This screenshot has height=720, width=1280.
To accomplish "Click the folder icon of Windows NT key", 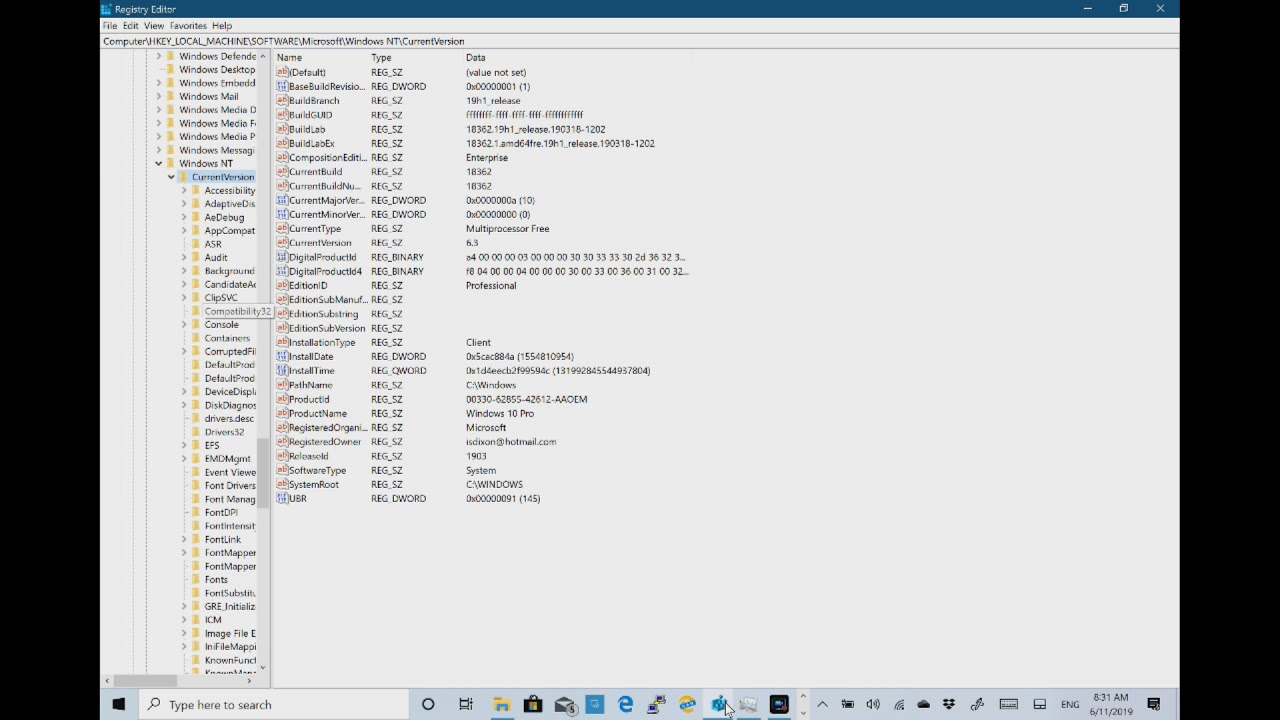I will (171, 163).
